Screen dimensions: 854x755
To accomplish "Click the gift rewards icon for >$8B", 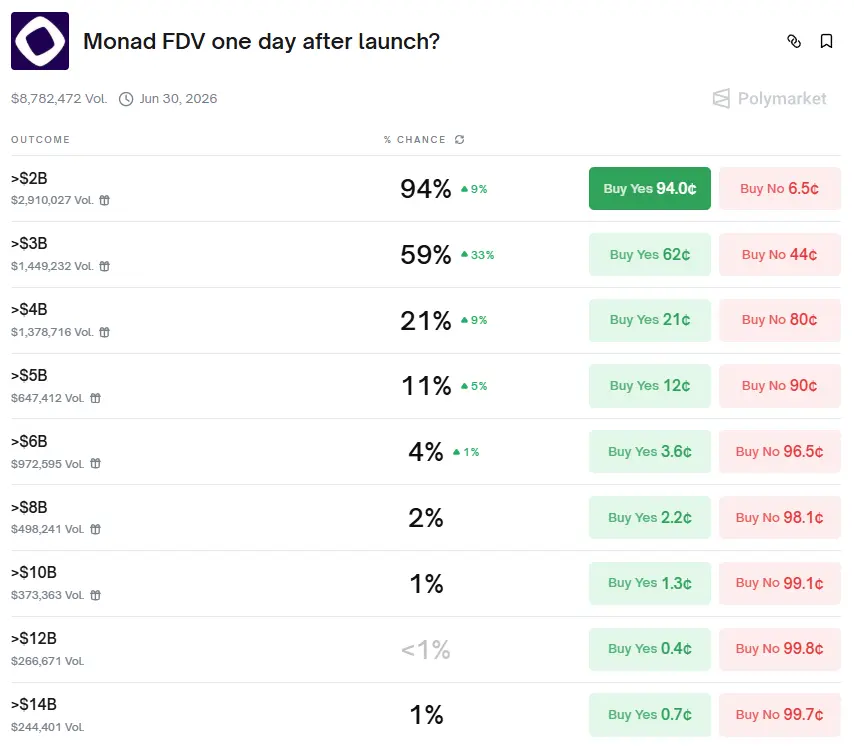I will (x=96, y=530).
